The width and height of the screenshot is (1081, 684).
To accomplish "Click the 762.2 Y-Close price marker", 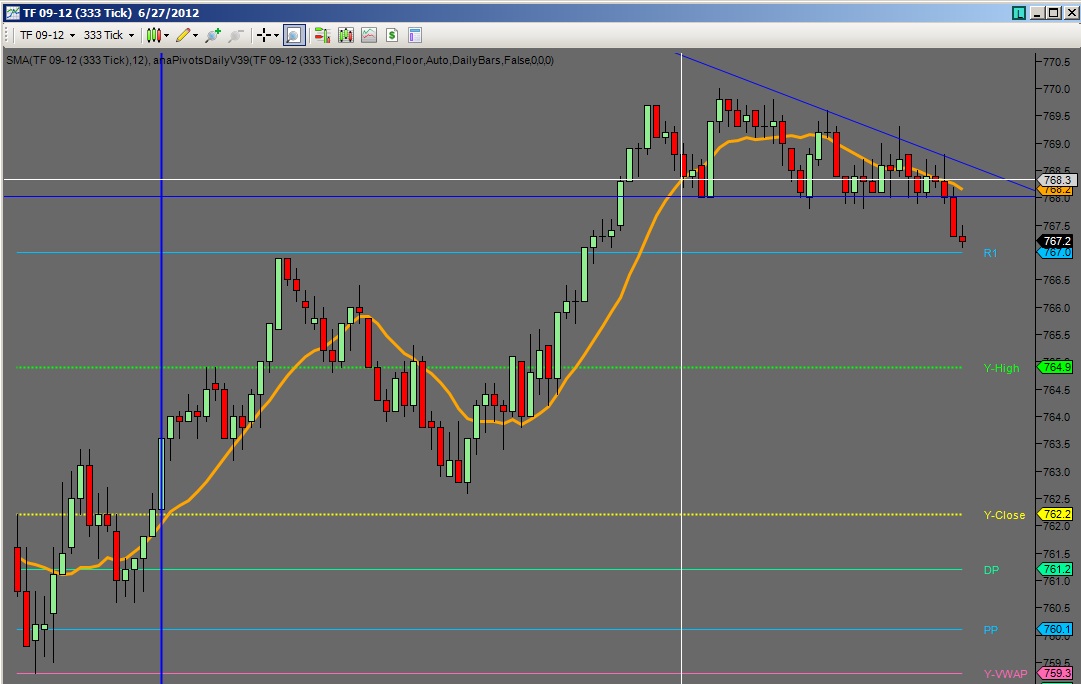I will [1055, 514].
